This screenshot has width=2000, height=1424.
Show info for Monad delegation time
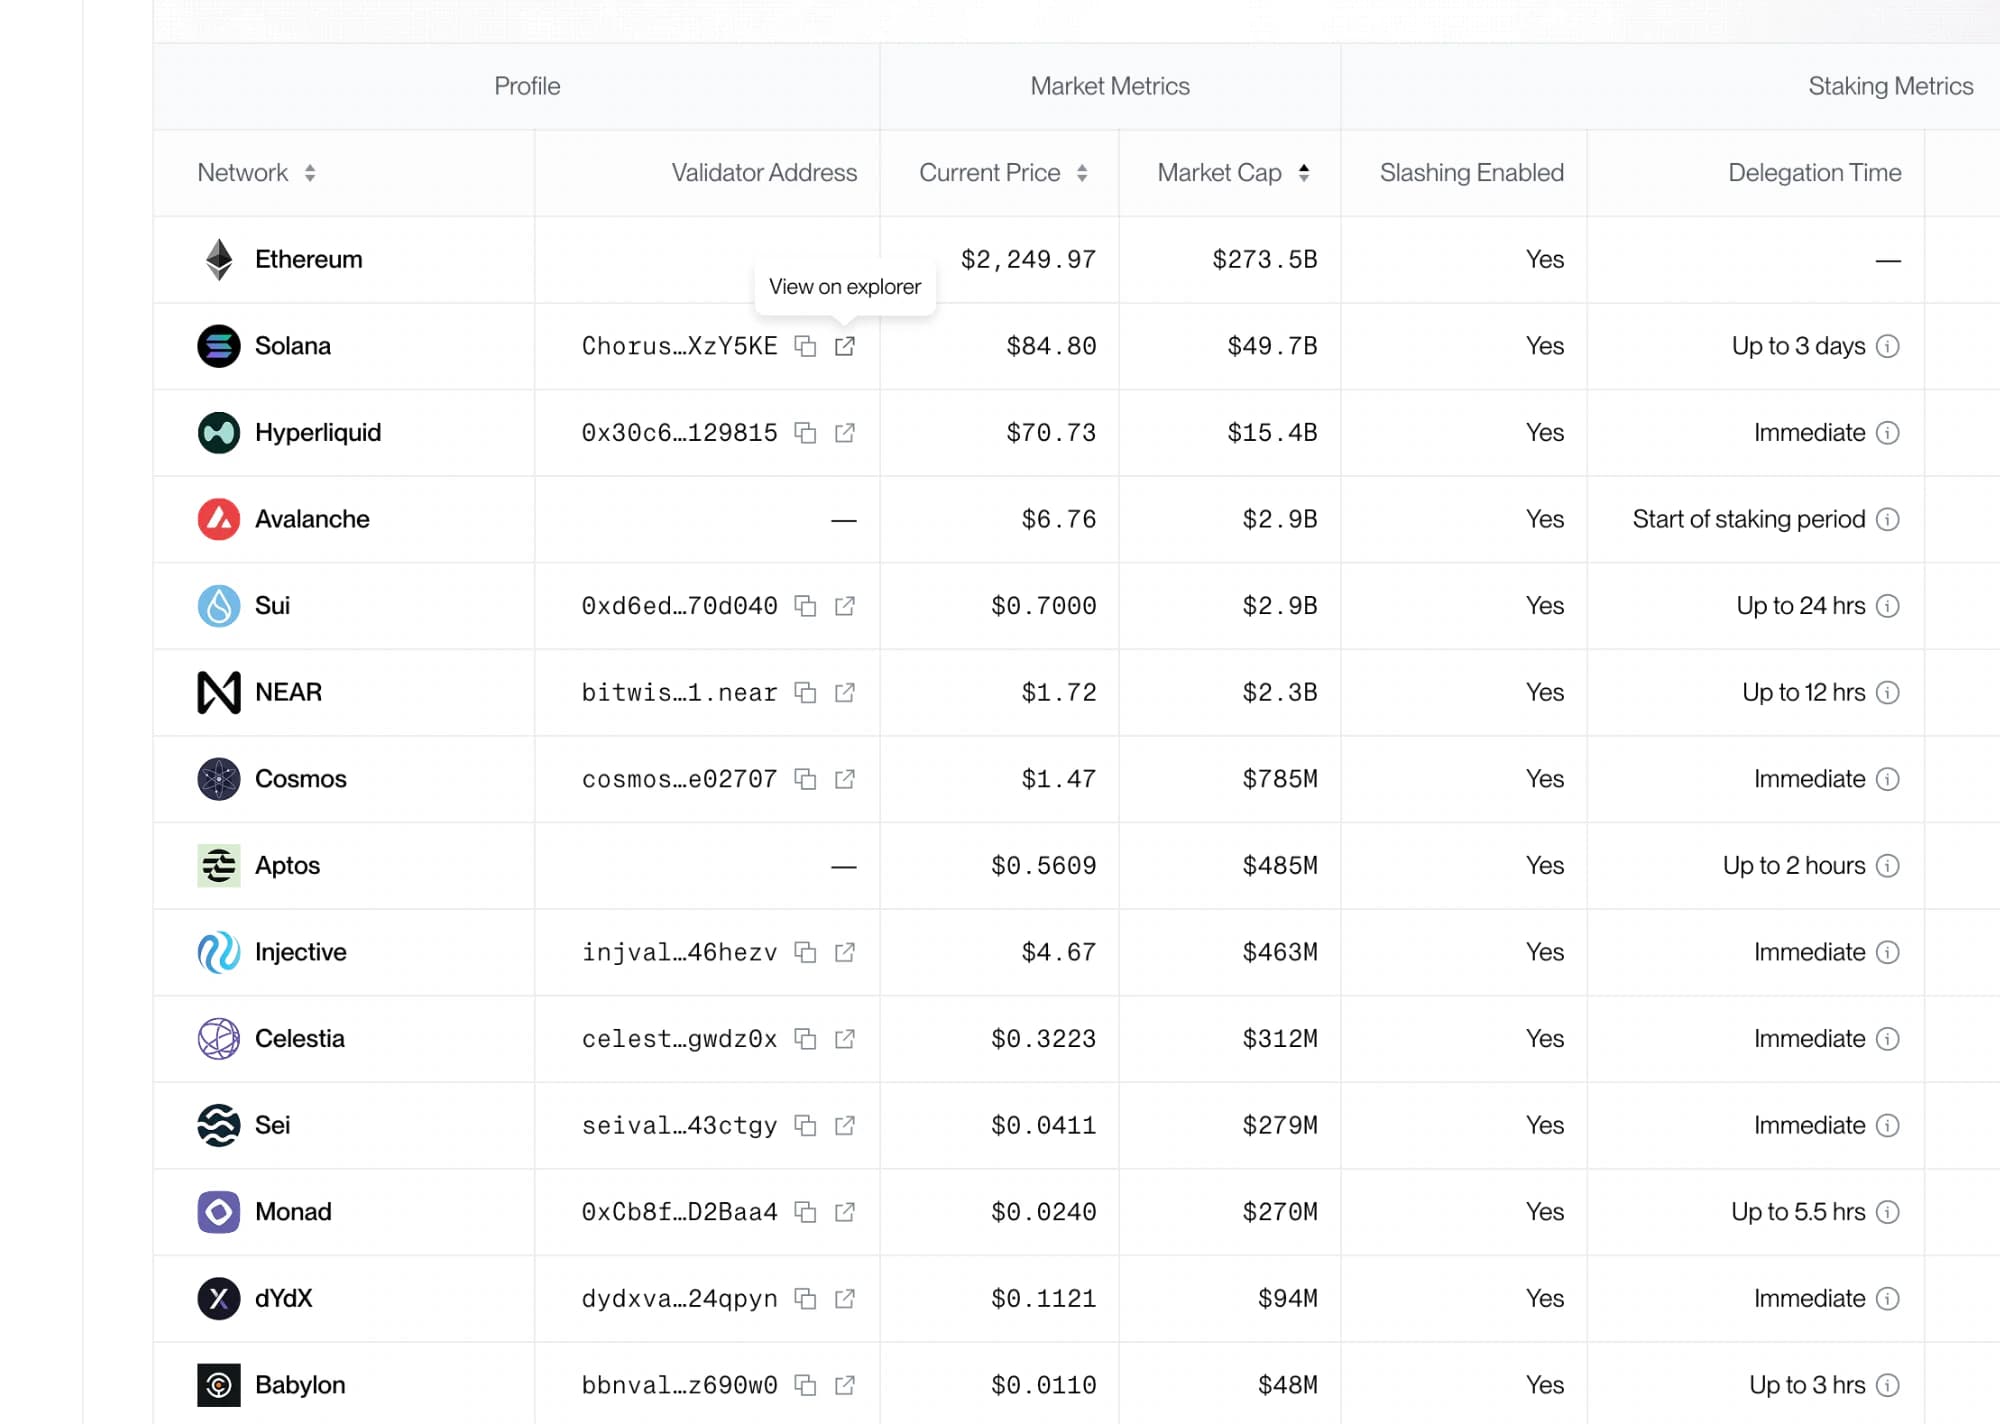click(x=1888, y=1212)
